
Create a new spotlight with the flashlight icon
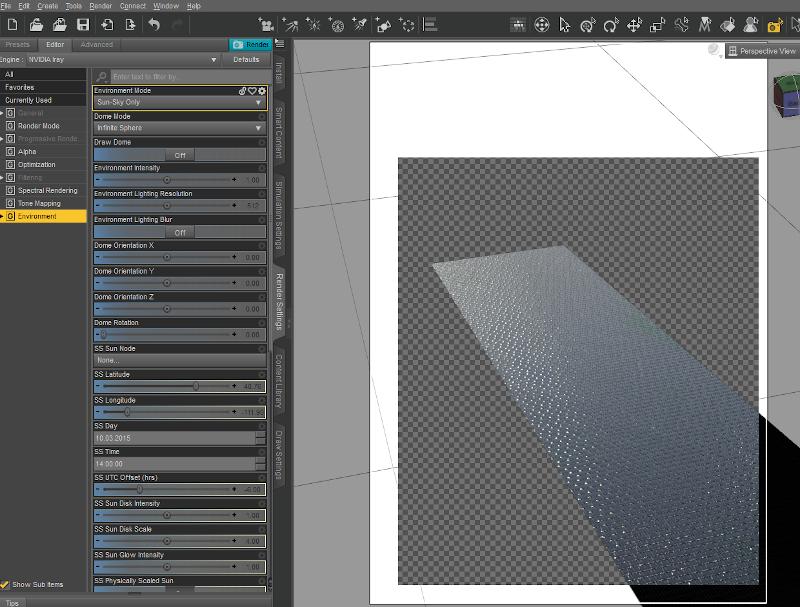click(359, 24)
